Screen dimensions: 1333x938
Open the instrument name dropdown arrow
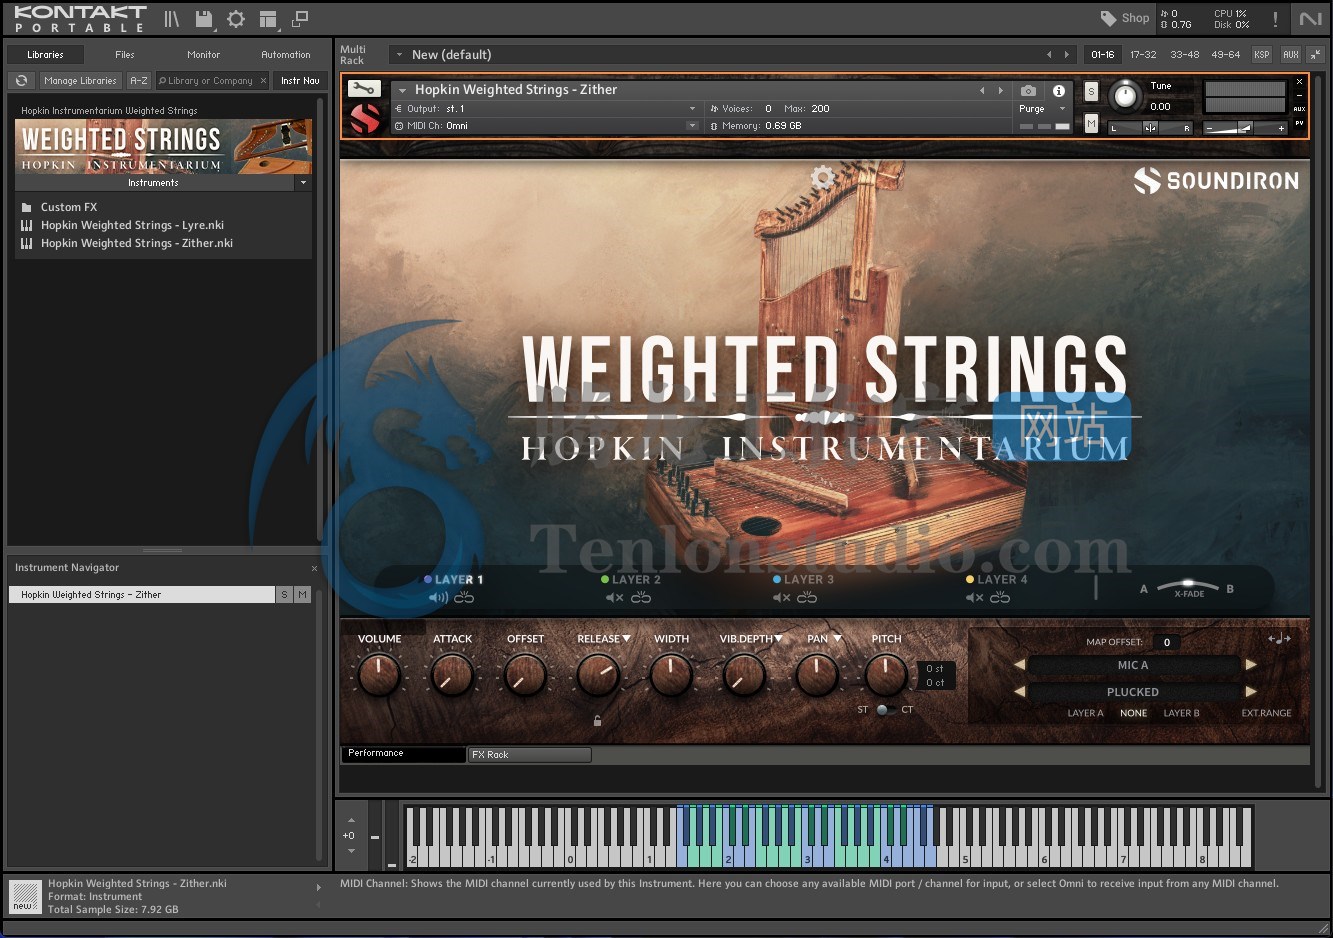tap(403, 91)
